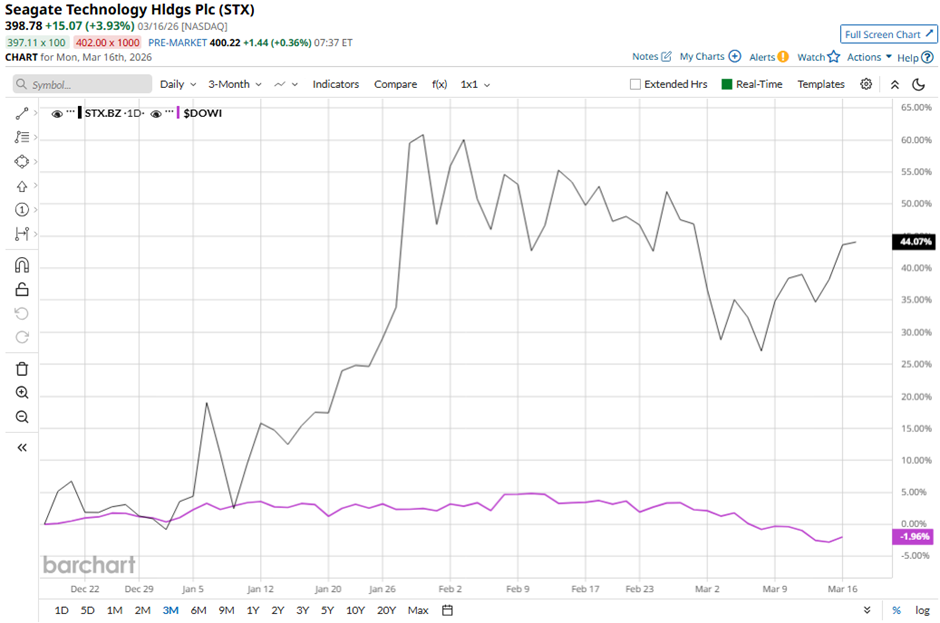Open the Daily frequency dropdown

177,85
